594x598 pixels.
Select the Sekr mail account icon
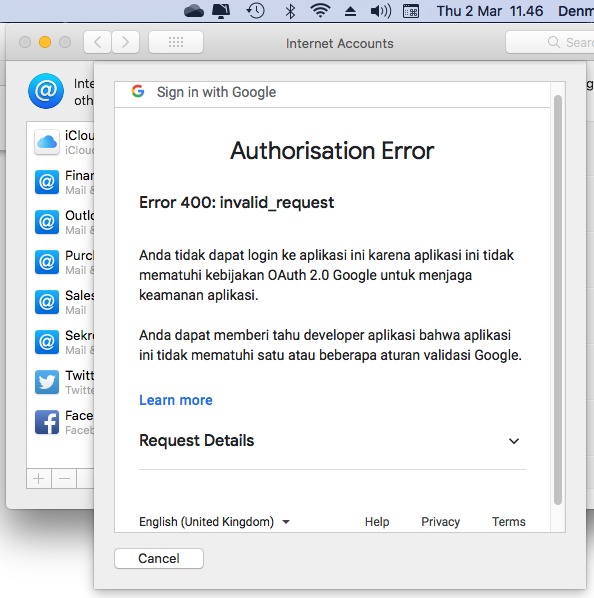47,342
